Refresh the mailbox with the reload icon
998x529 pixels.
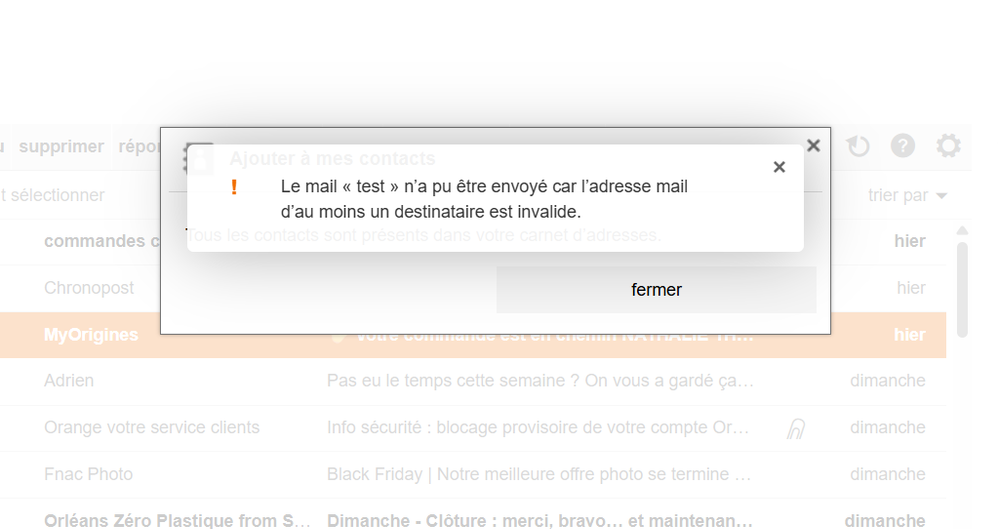pos(858,146)
